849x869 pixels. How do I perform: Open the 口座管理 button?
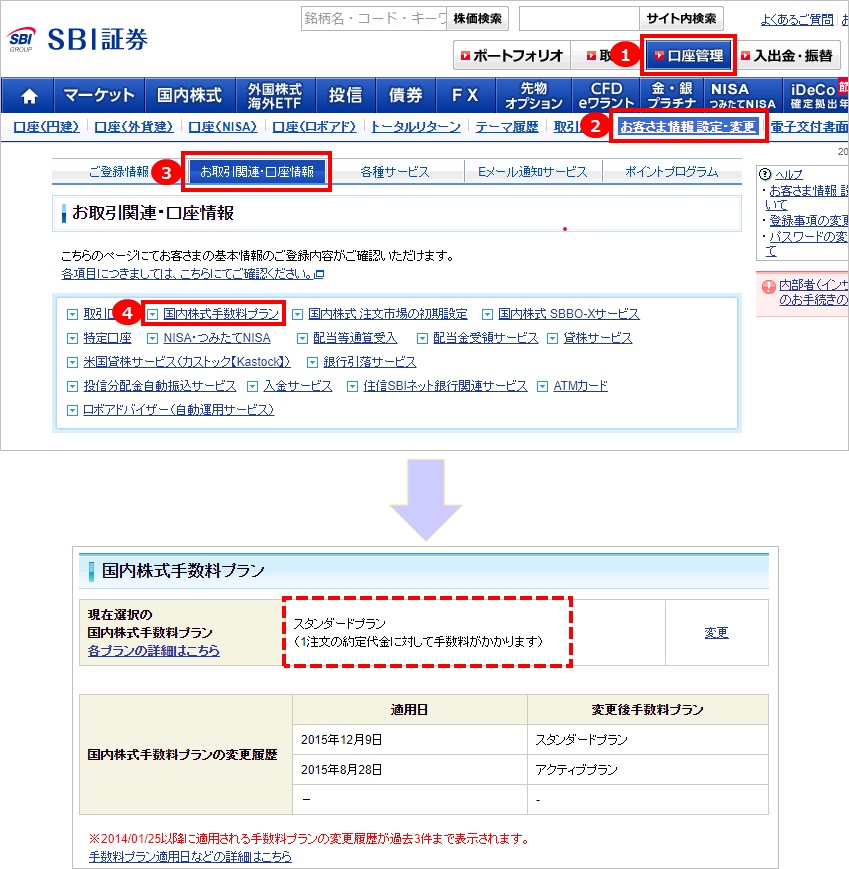click(x=689, y=55)
